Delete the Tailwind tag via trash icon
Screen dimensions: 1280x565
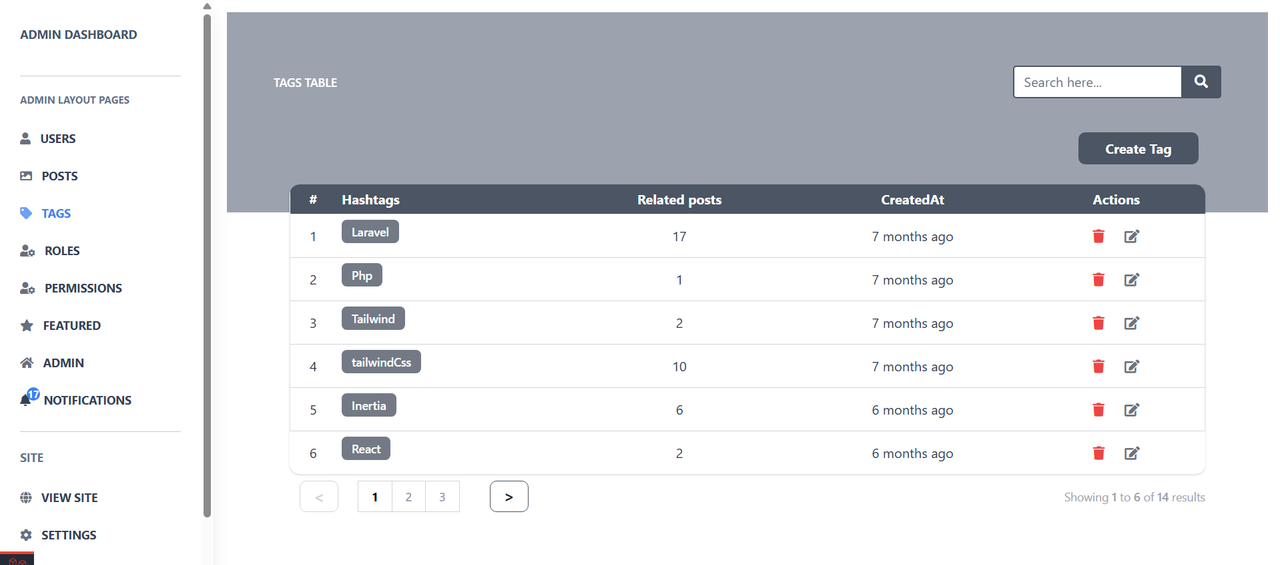(1098, 323)
